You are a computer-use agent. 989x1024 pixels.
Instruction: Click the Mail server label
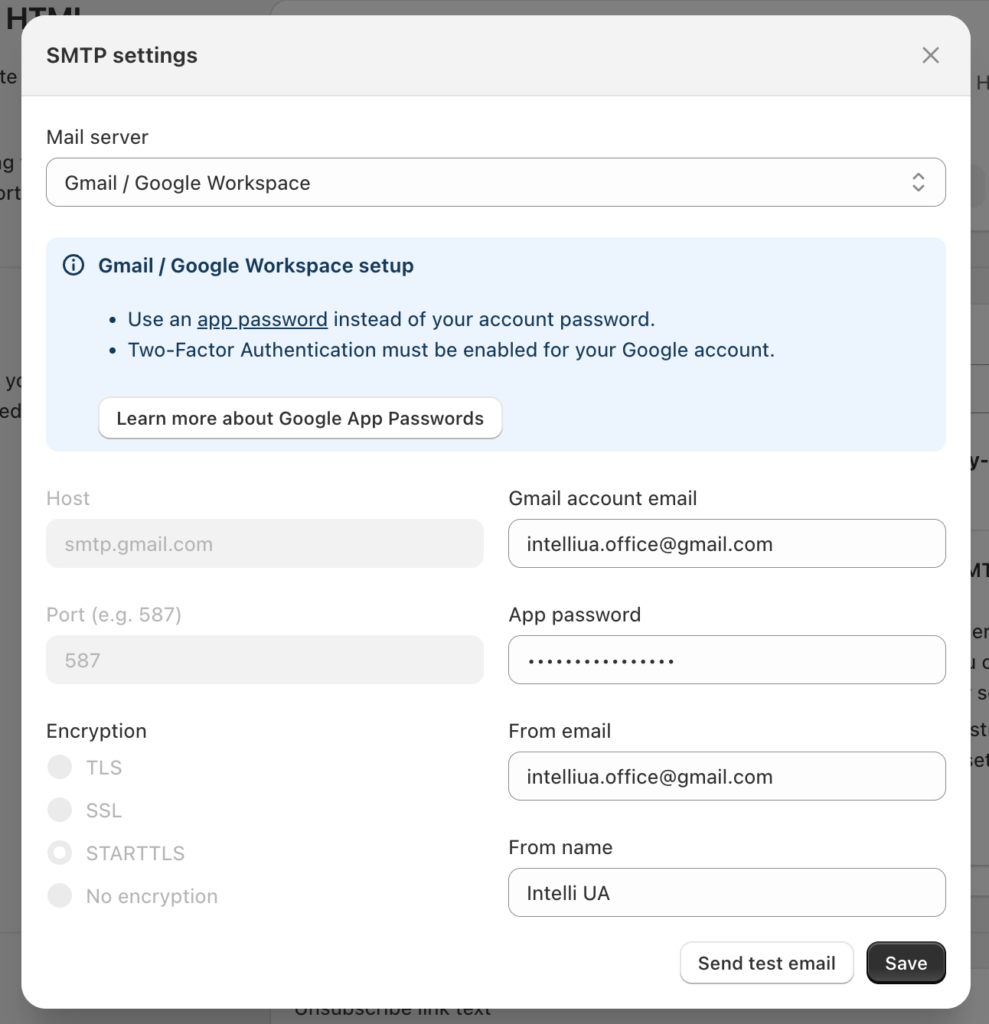(x=97, y=137)
